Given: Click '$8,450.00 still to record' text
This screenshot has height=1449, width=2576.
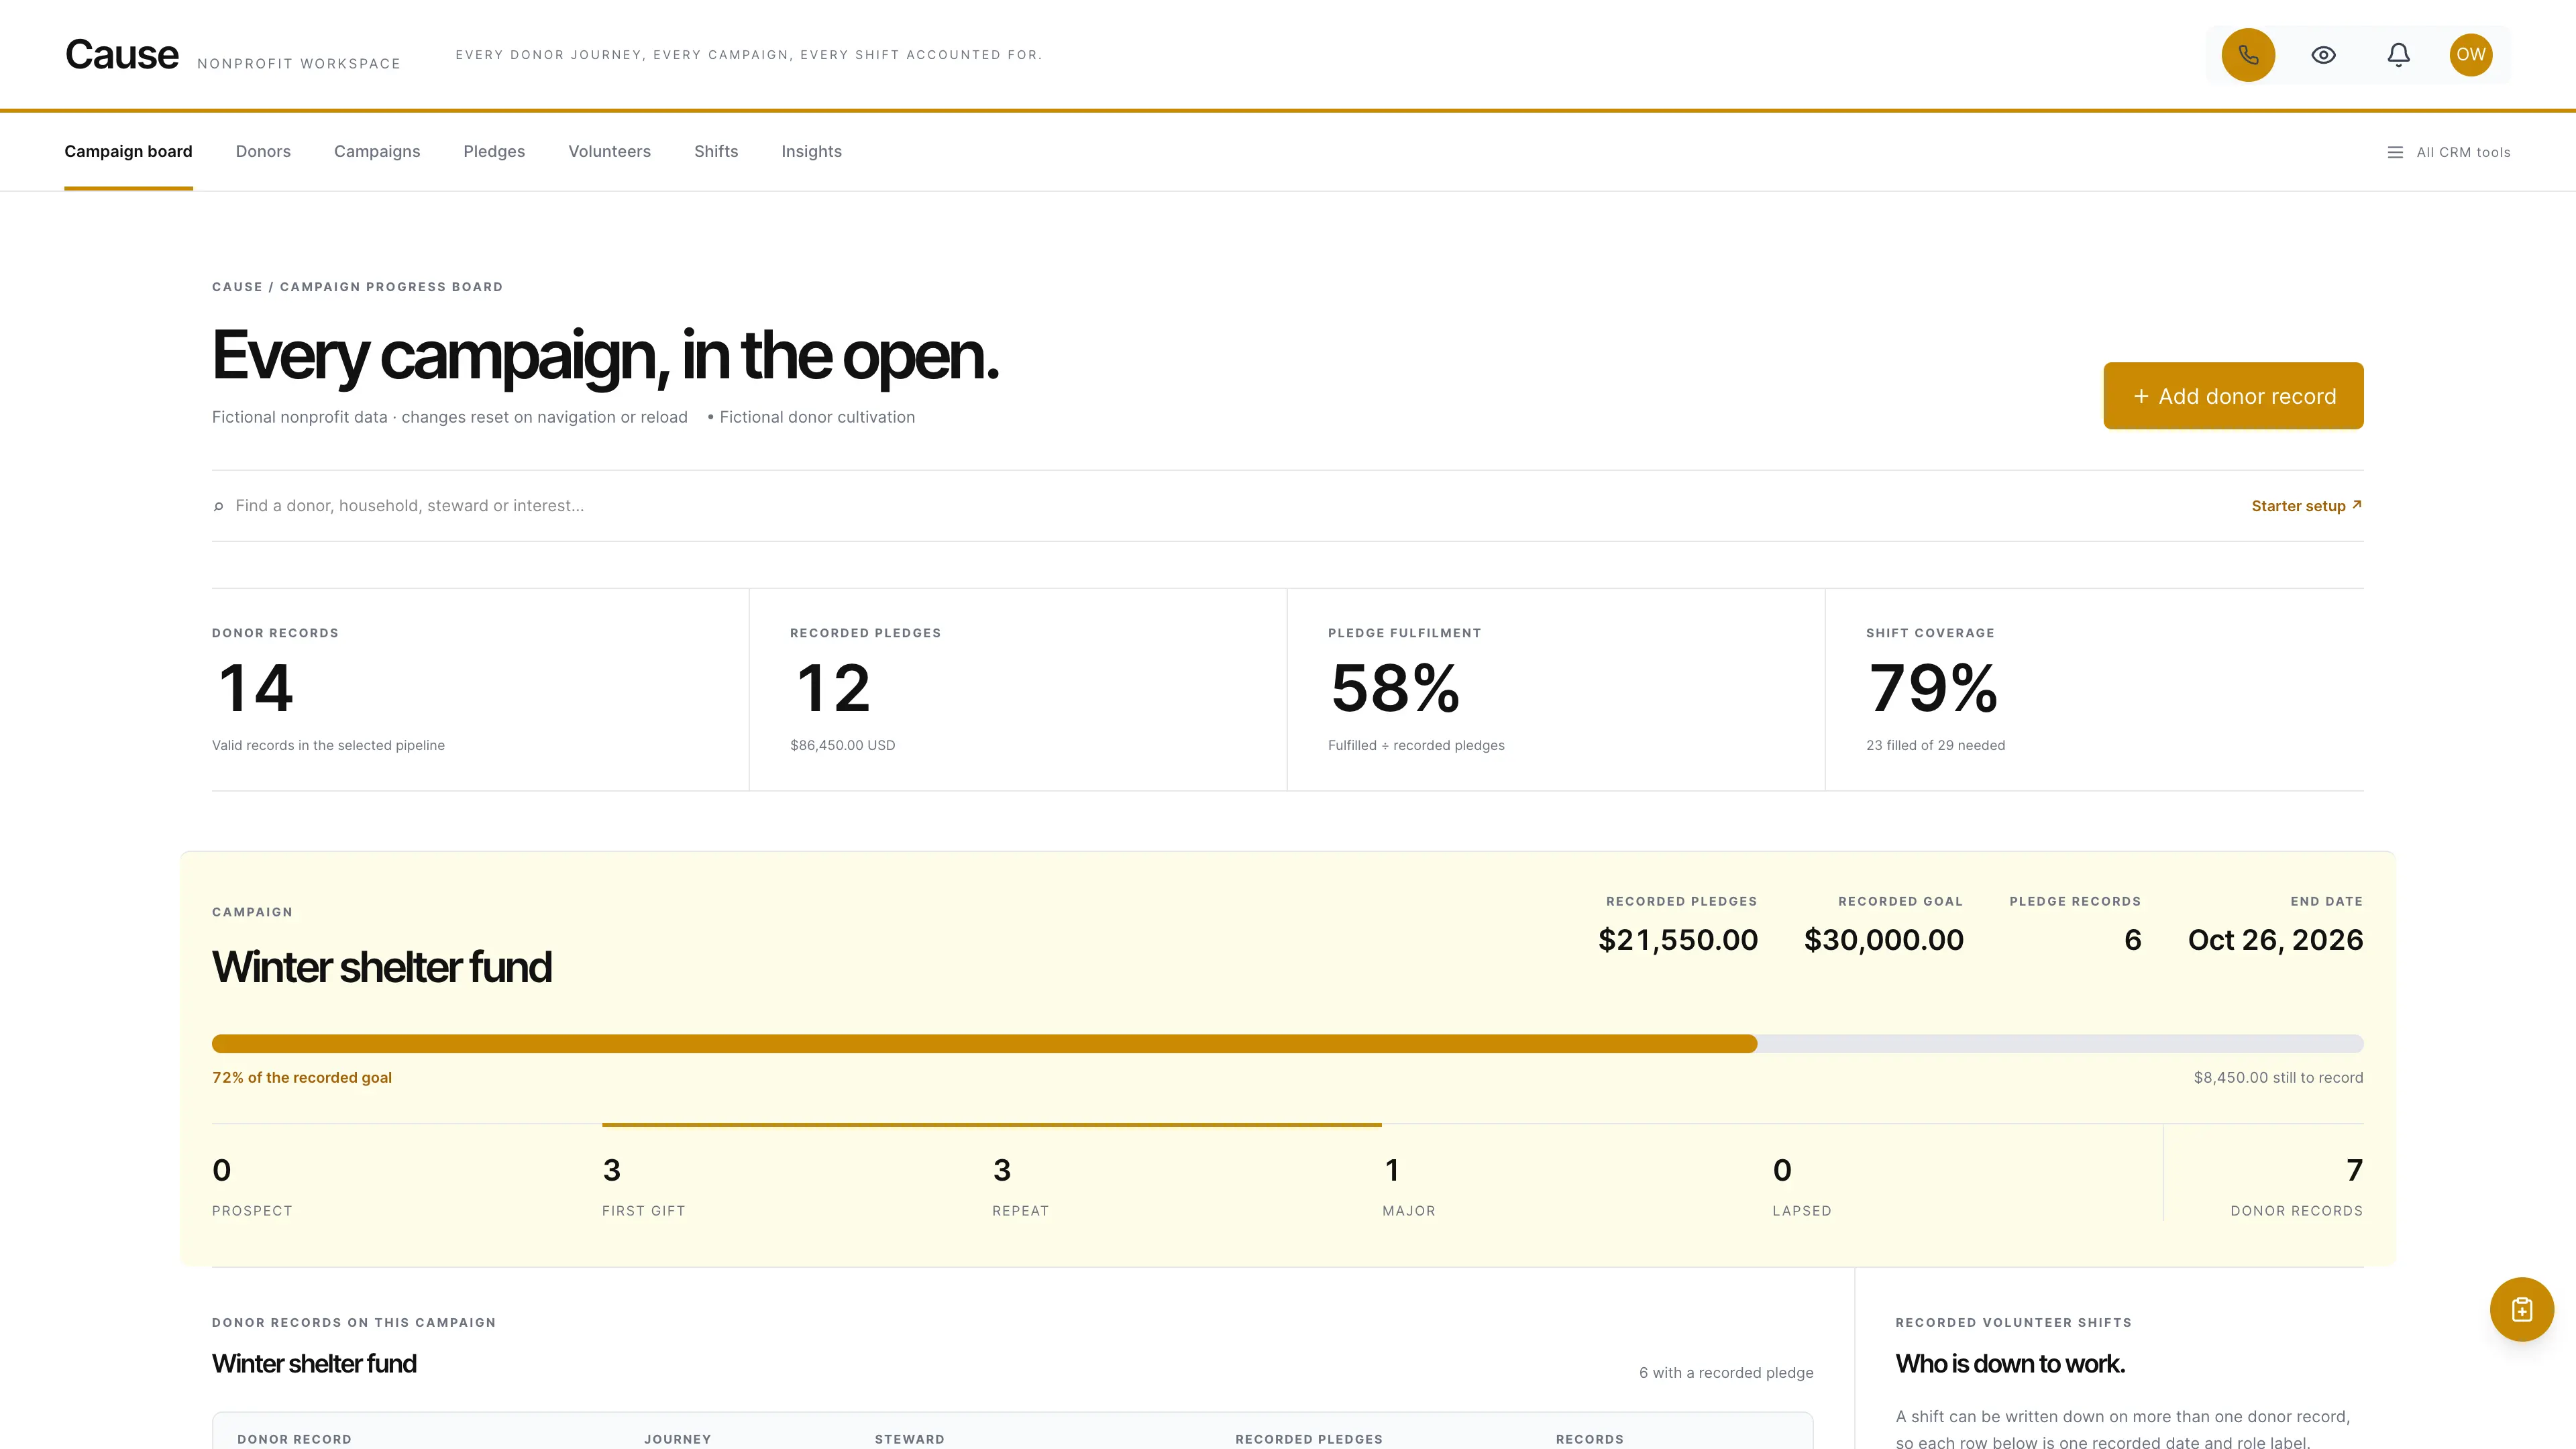Looking at the screenshot, I should click(x=2278, y=1078).
